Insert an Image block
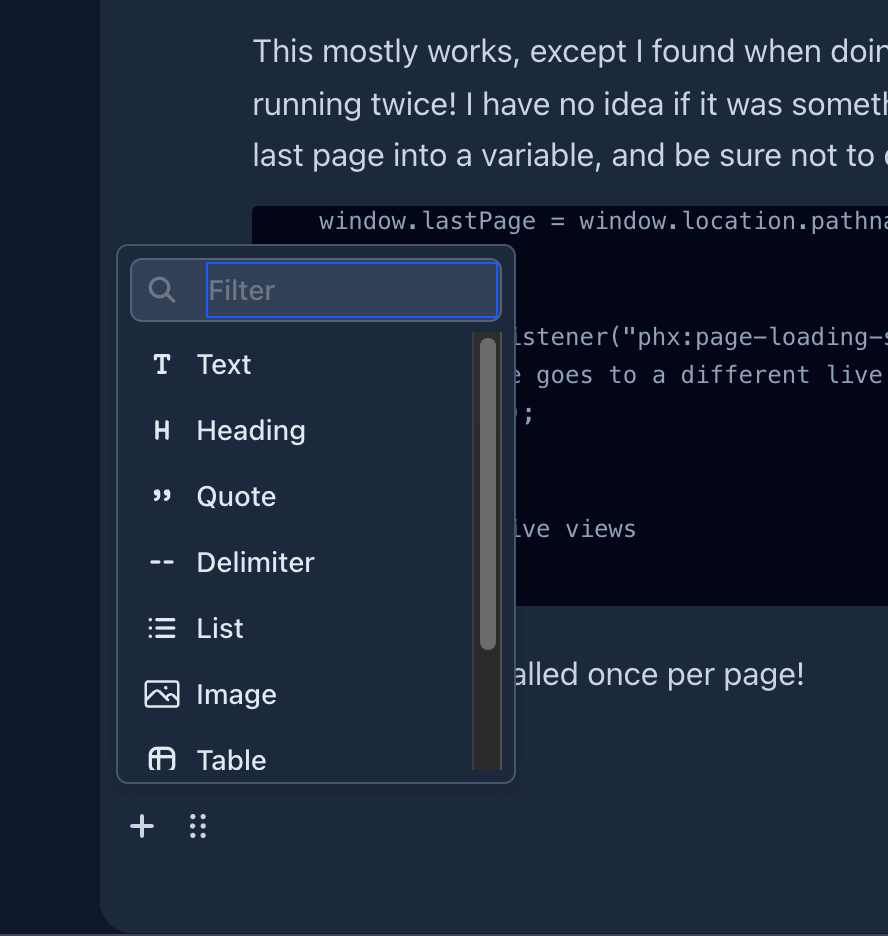888x936 pixels. pos(237,694)
